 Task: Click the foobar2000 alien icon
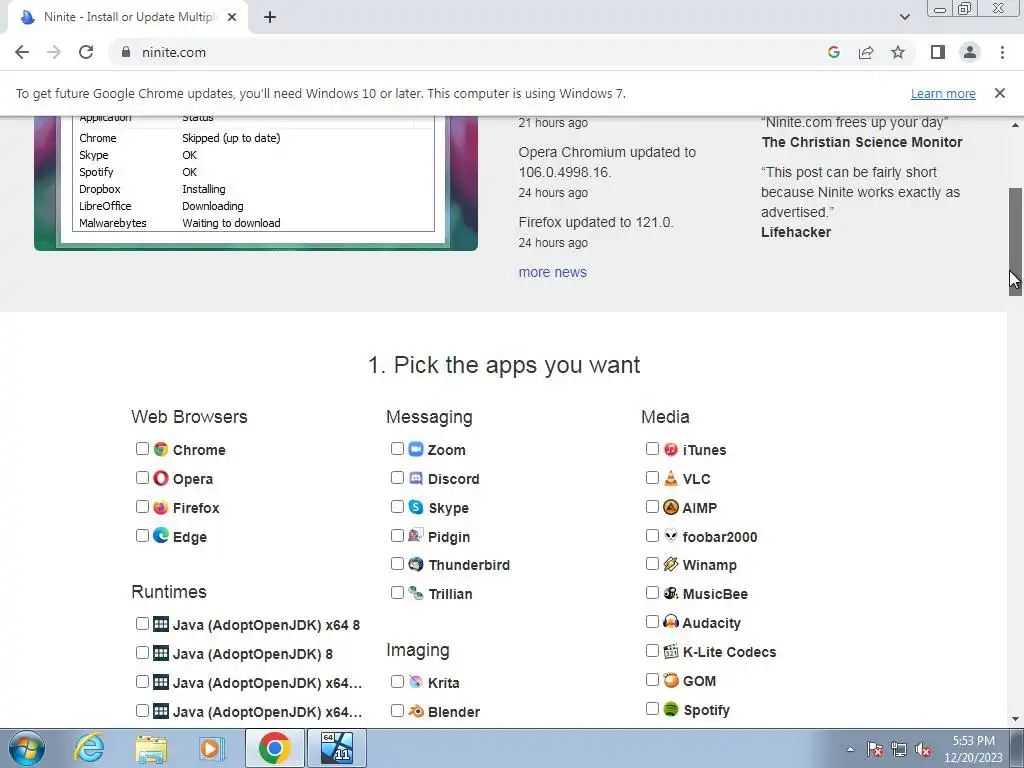tap(671, 536)
